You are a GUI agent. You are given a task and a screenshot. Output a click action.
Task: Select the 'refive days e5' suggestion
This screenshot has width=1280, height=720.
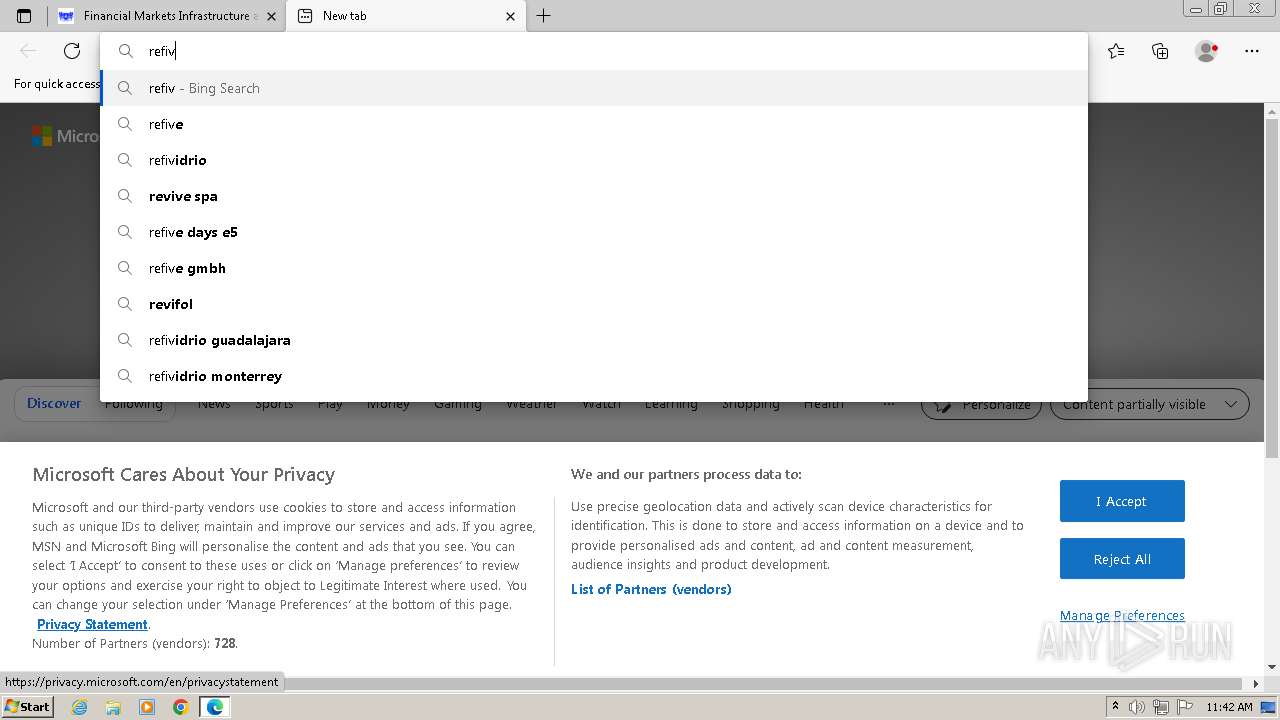tap(594, 232)
